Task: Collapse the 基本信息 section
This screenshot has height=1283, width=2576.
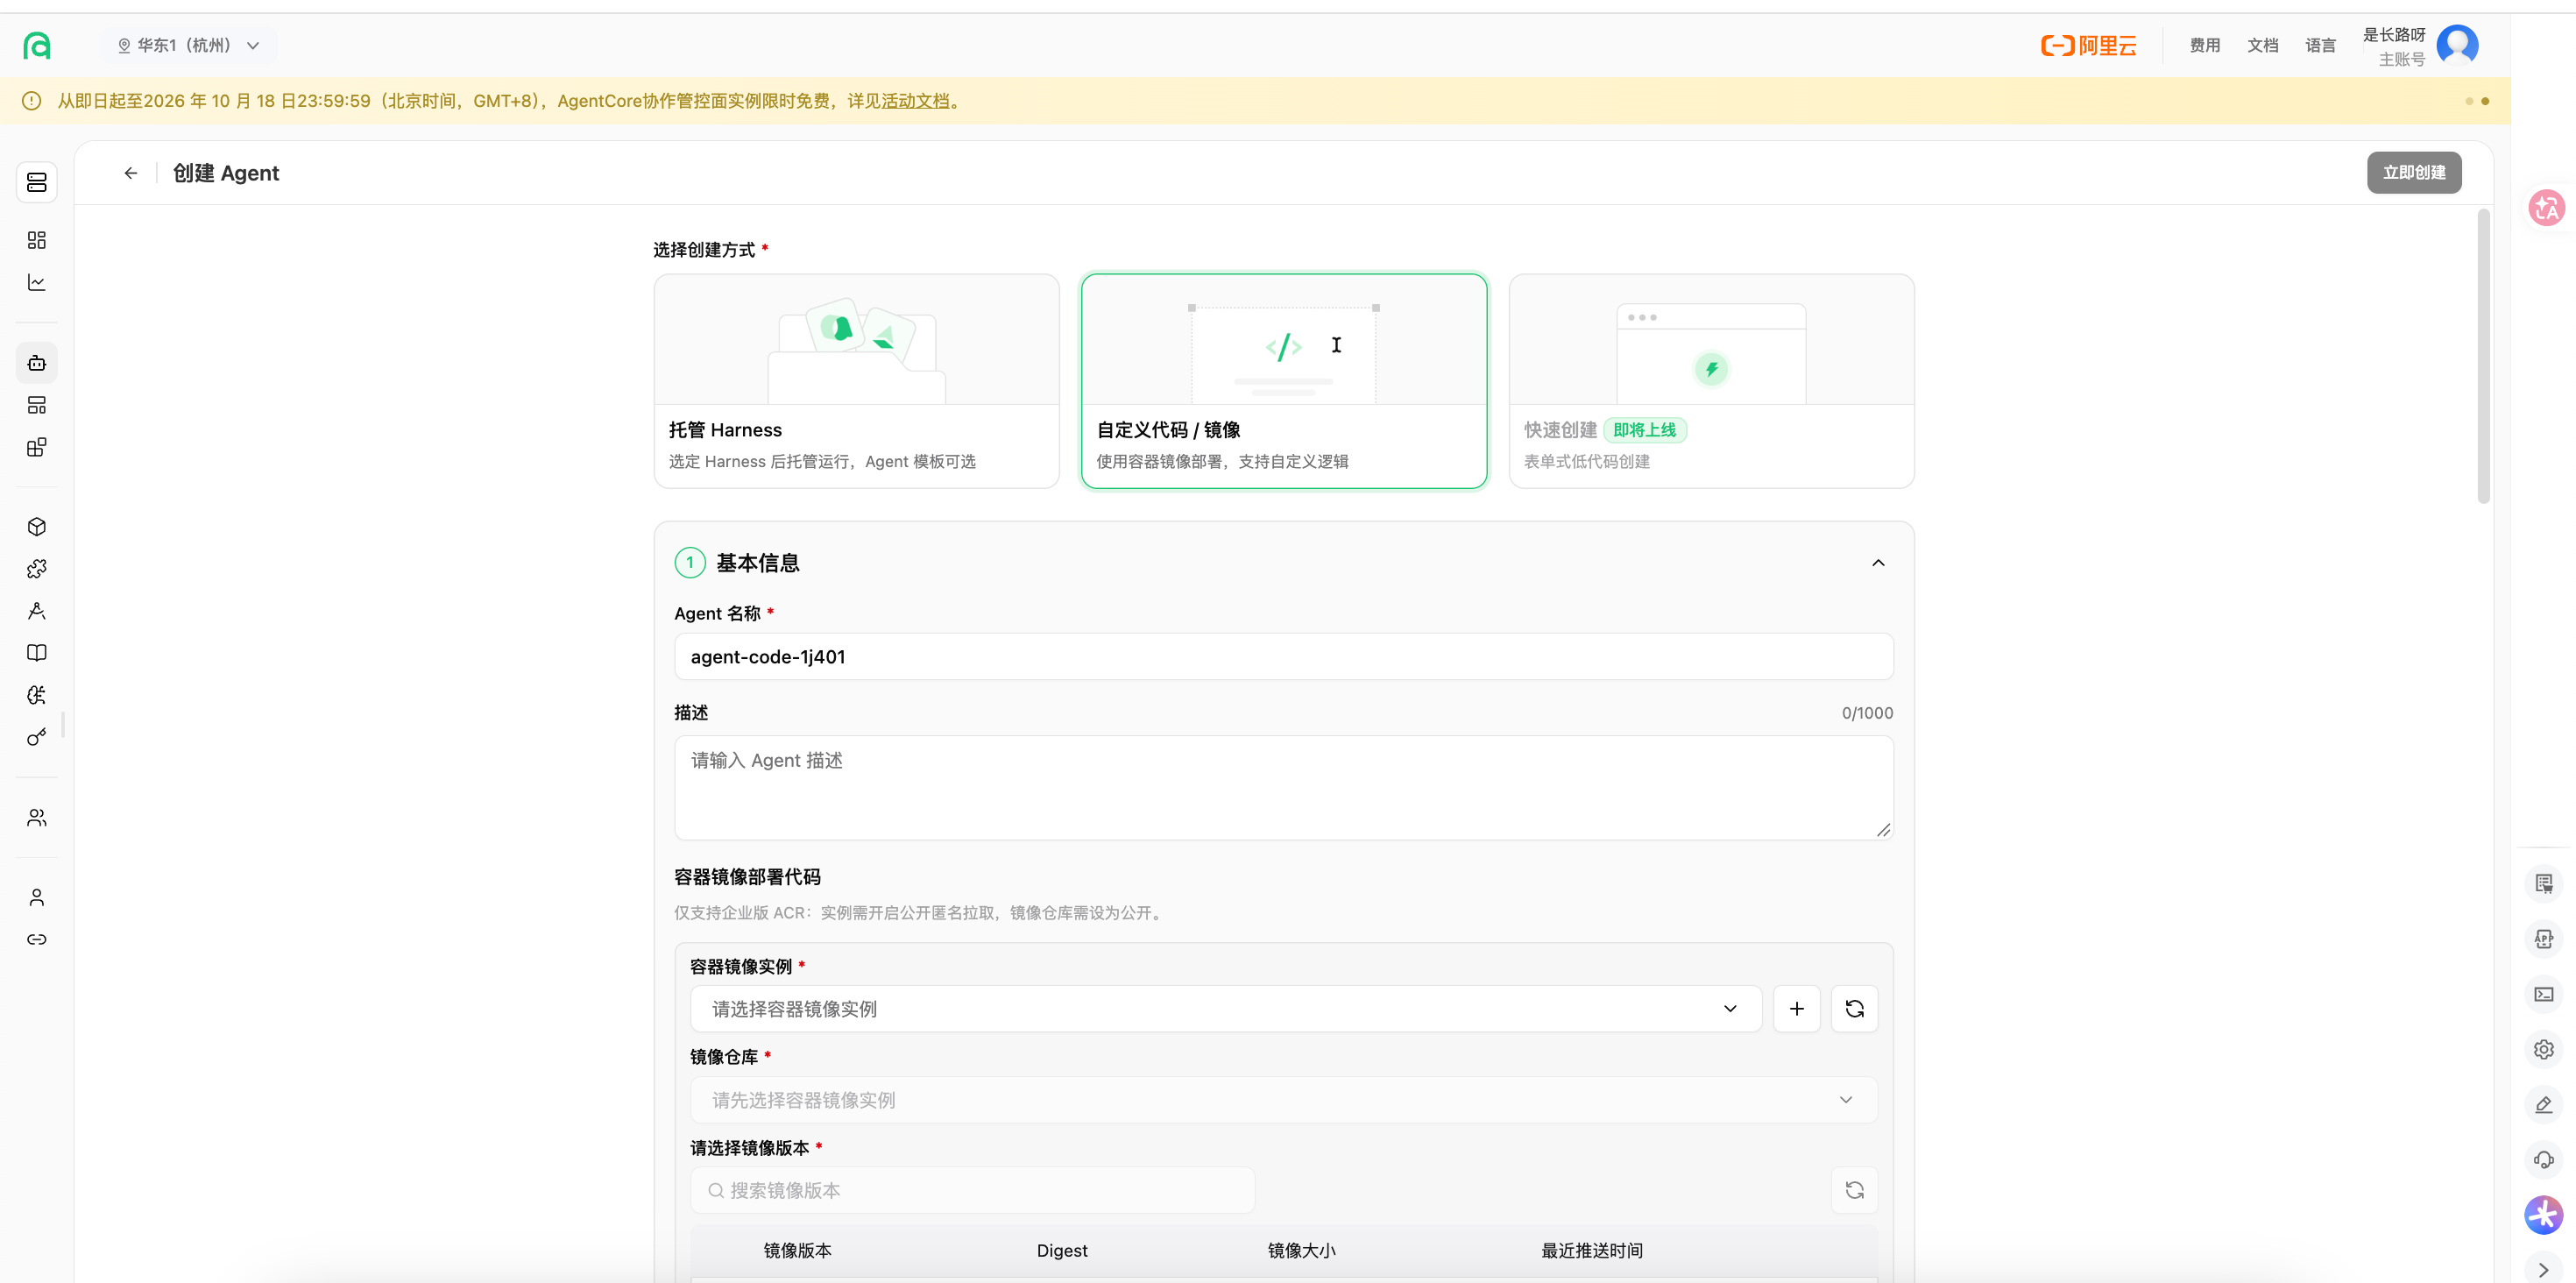Action: [x=1878, y=563]
